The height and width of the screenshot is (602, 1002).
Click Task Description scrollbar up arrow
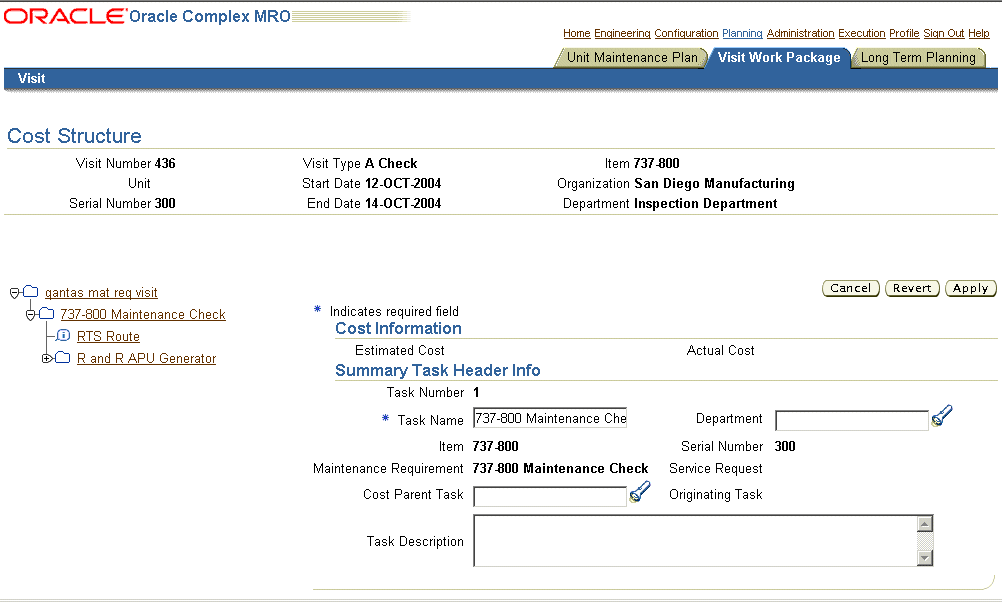pos(925,524)
